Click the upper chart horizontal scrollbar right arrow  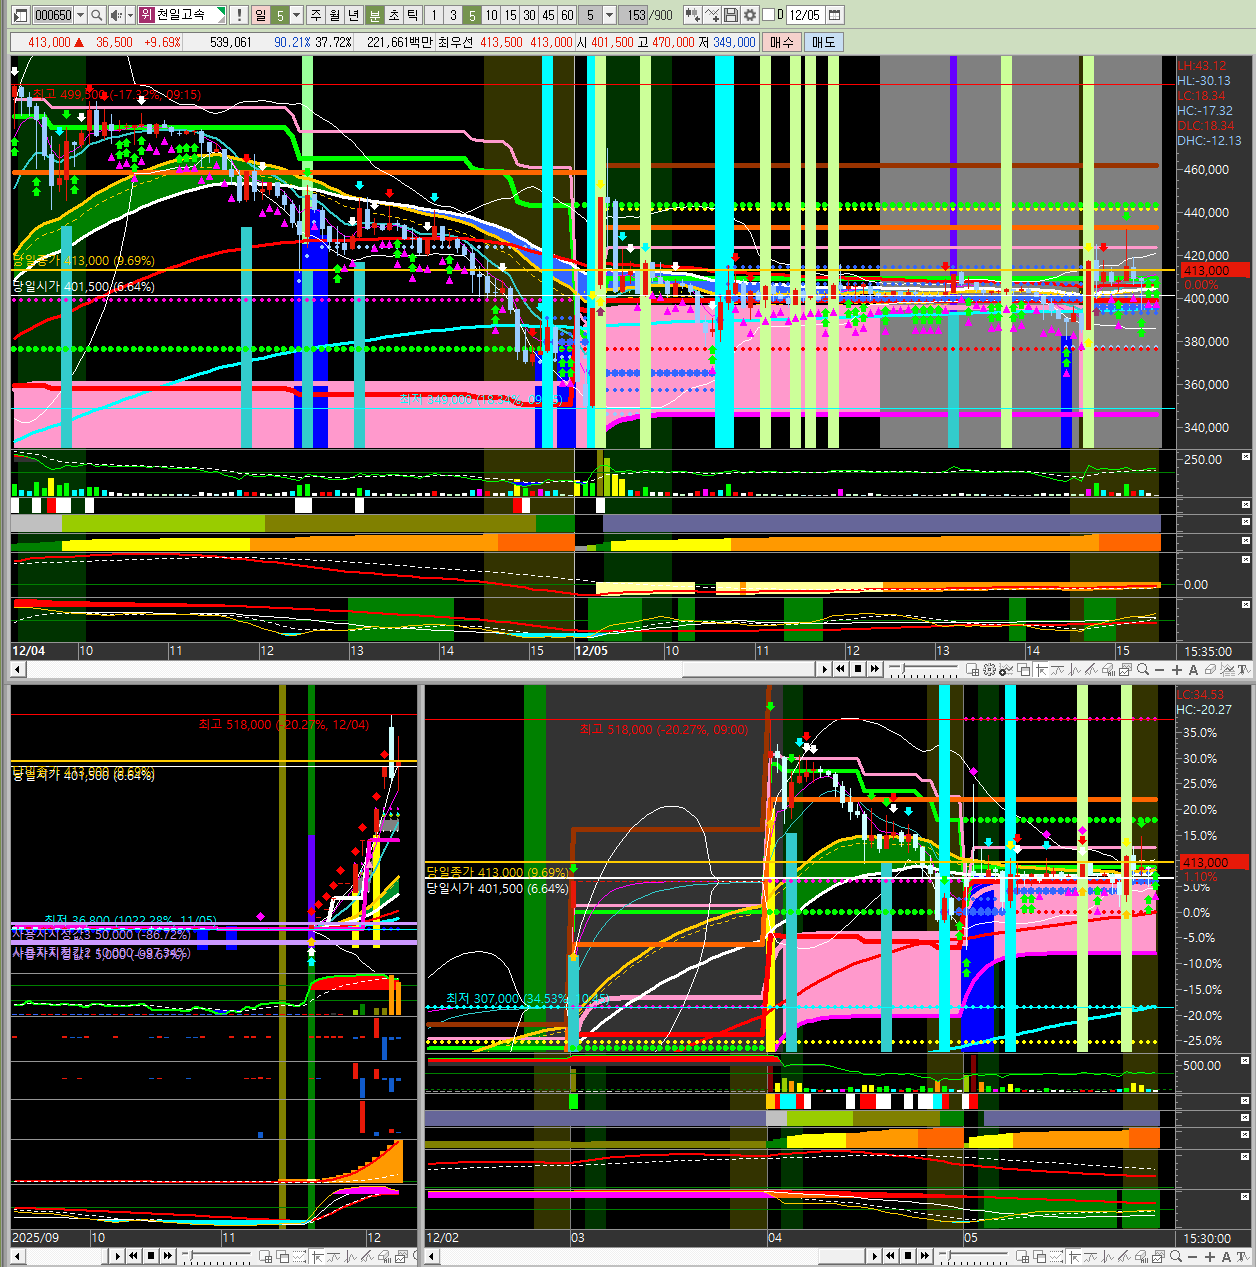coord(824,670)
